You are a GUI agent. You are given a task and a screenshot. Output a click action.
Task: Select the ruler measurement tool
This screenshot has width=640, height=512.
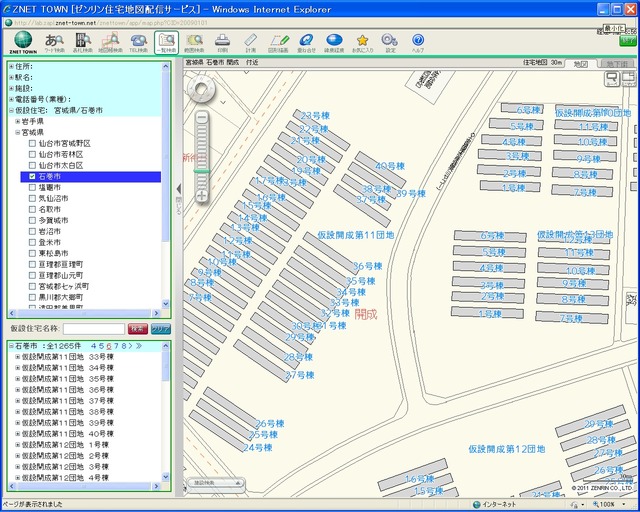(250, 42)
